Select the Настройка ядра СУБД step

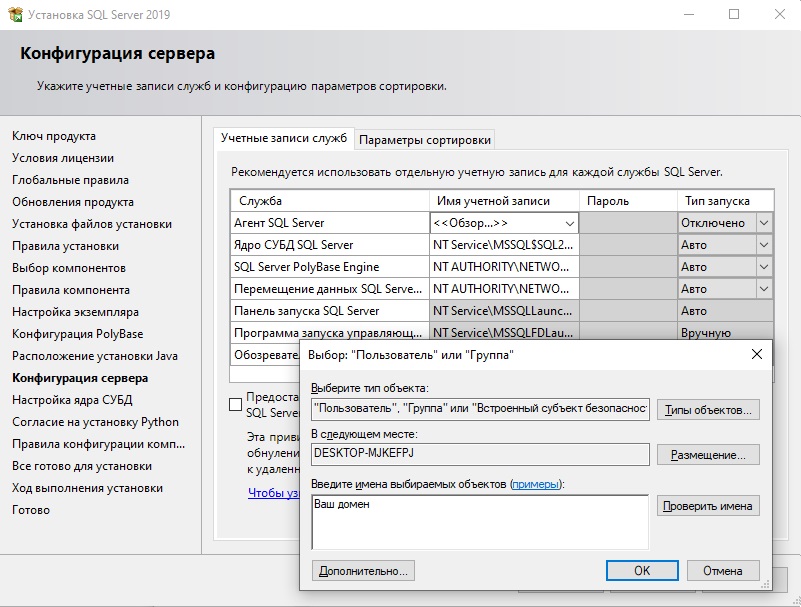72,400
